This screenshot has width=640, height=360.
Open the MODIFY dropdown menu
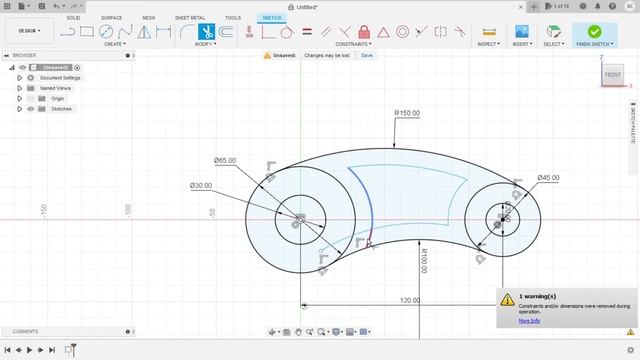pos(205,44)
